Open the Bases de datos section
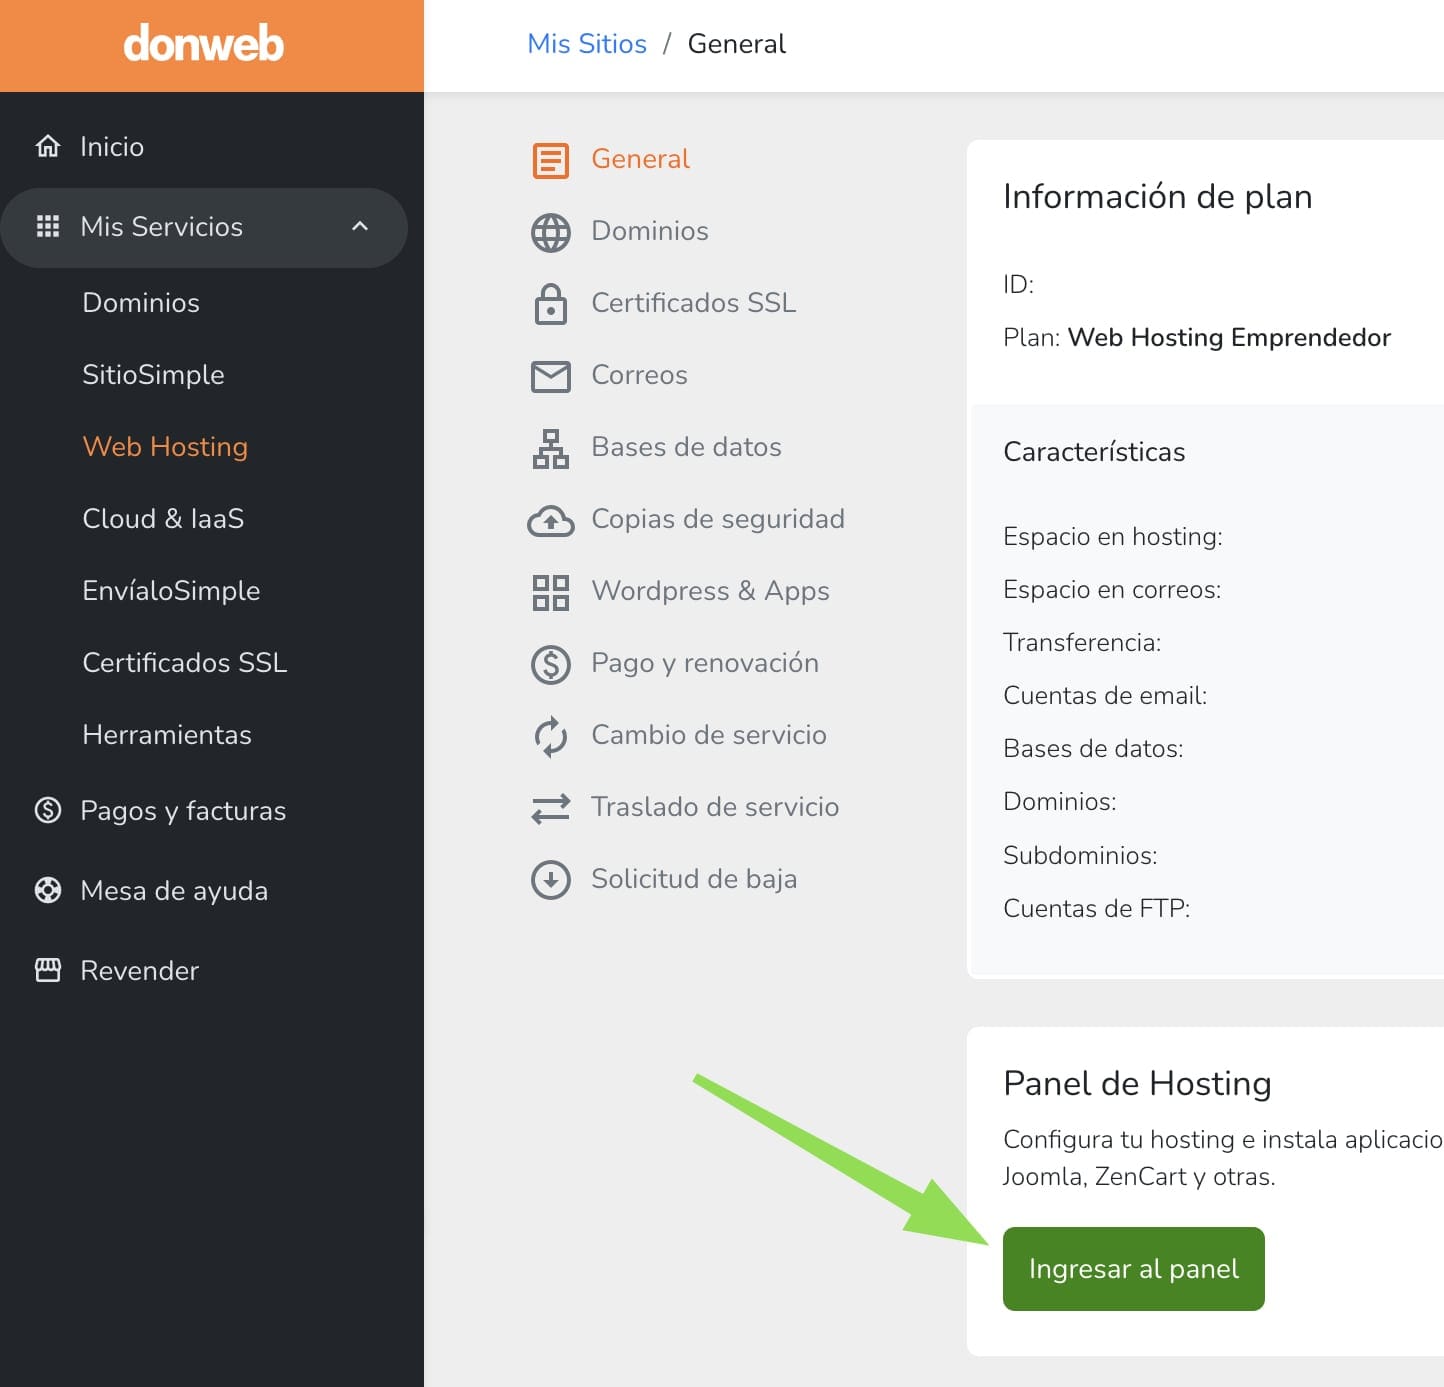Screen dimensions: 1444x1387 687,447
